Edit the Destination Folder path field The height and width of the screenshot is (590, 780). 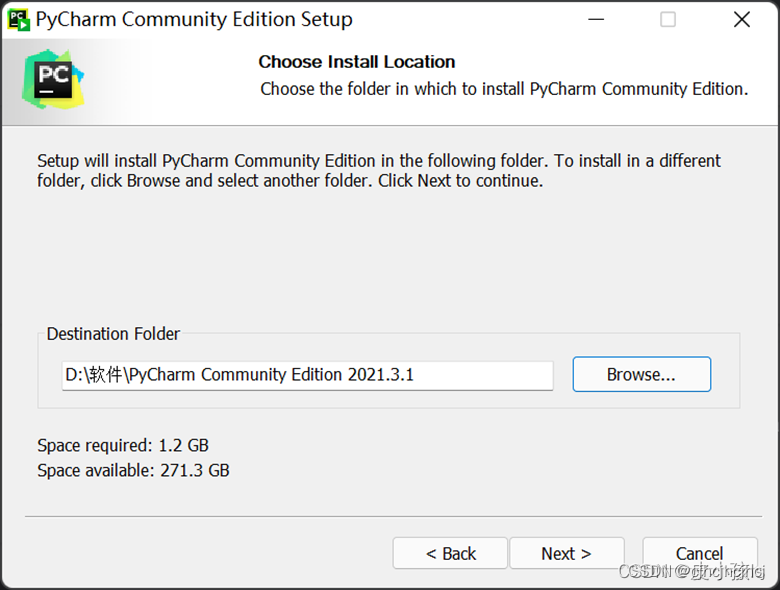(x=307, y=375)
